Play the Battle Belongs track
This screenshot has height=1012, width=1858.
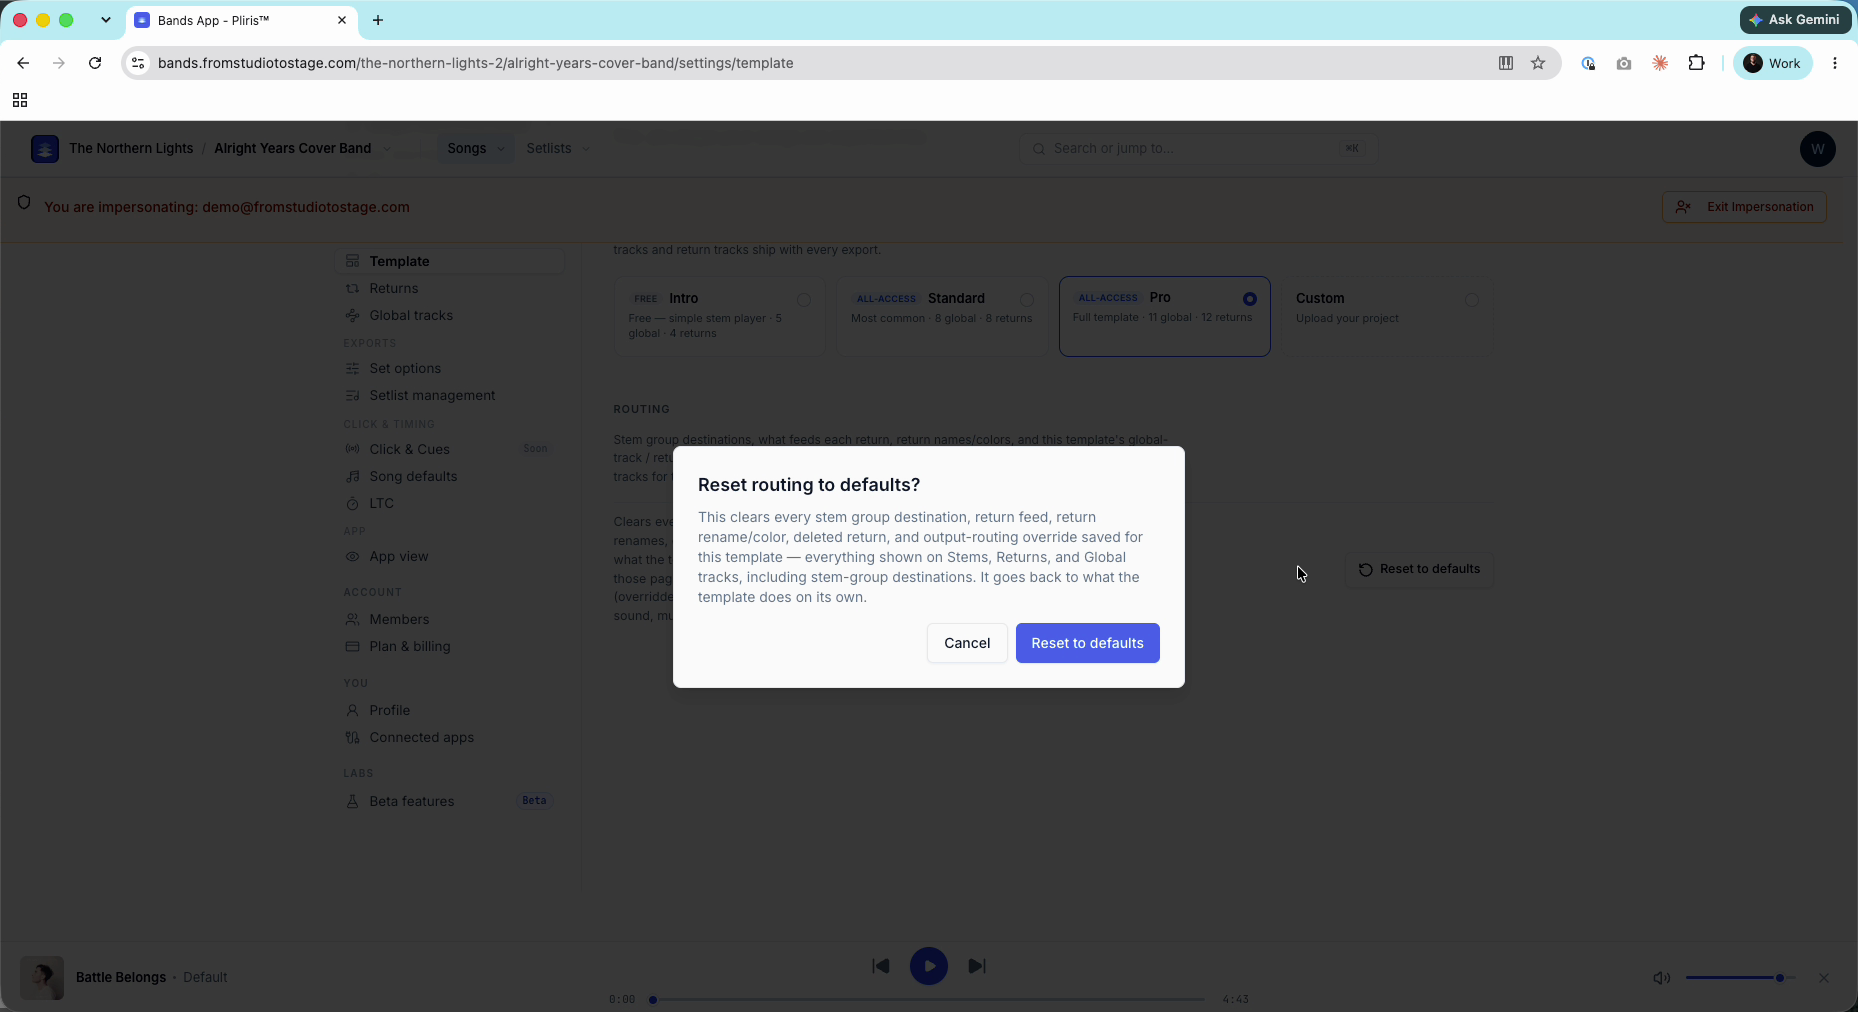929,966
